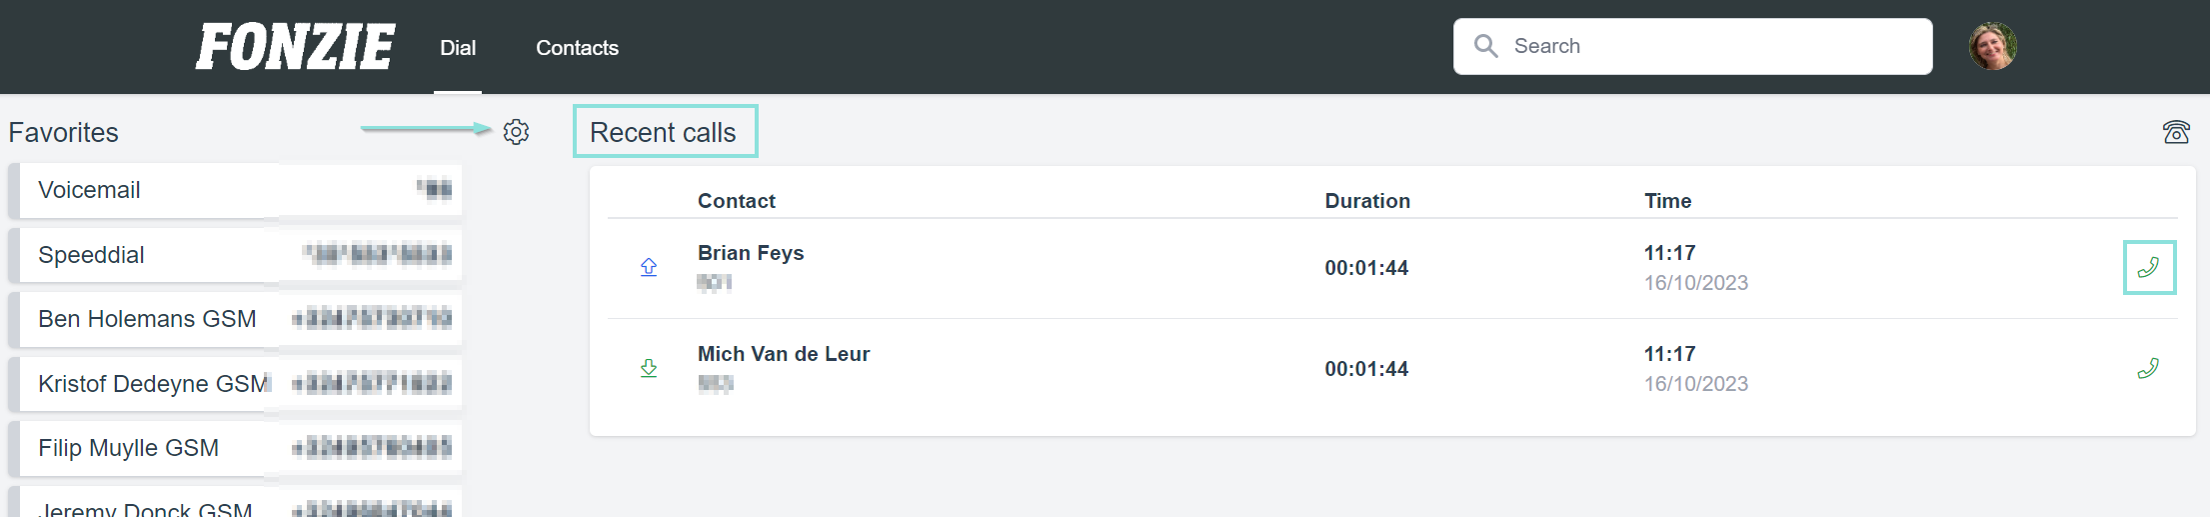This screenshot has width=2210, height=517.
Task: Open the user profile avatar
Action: pos(1992,46)
